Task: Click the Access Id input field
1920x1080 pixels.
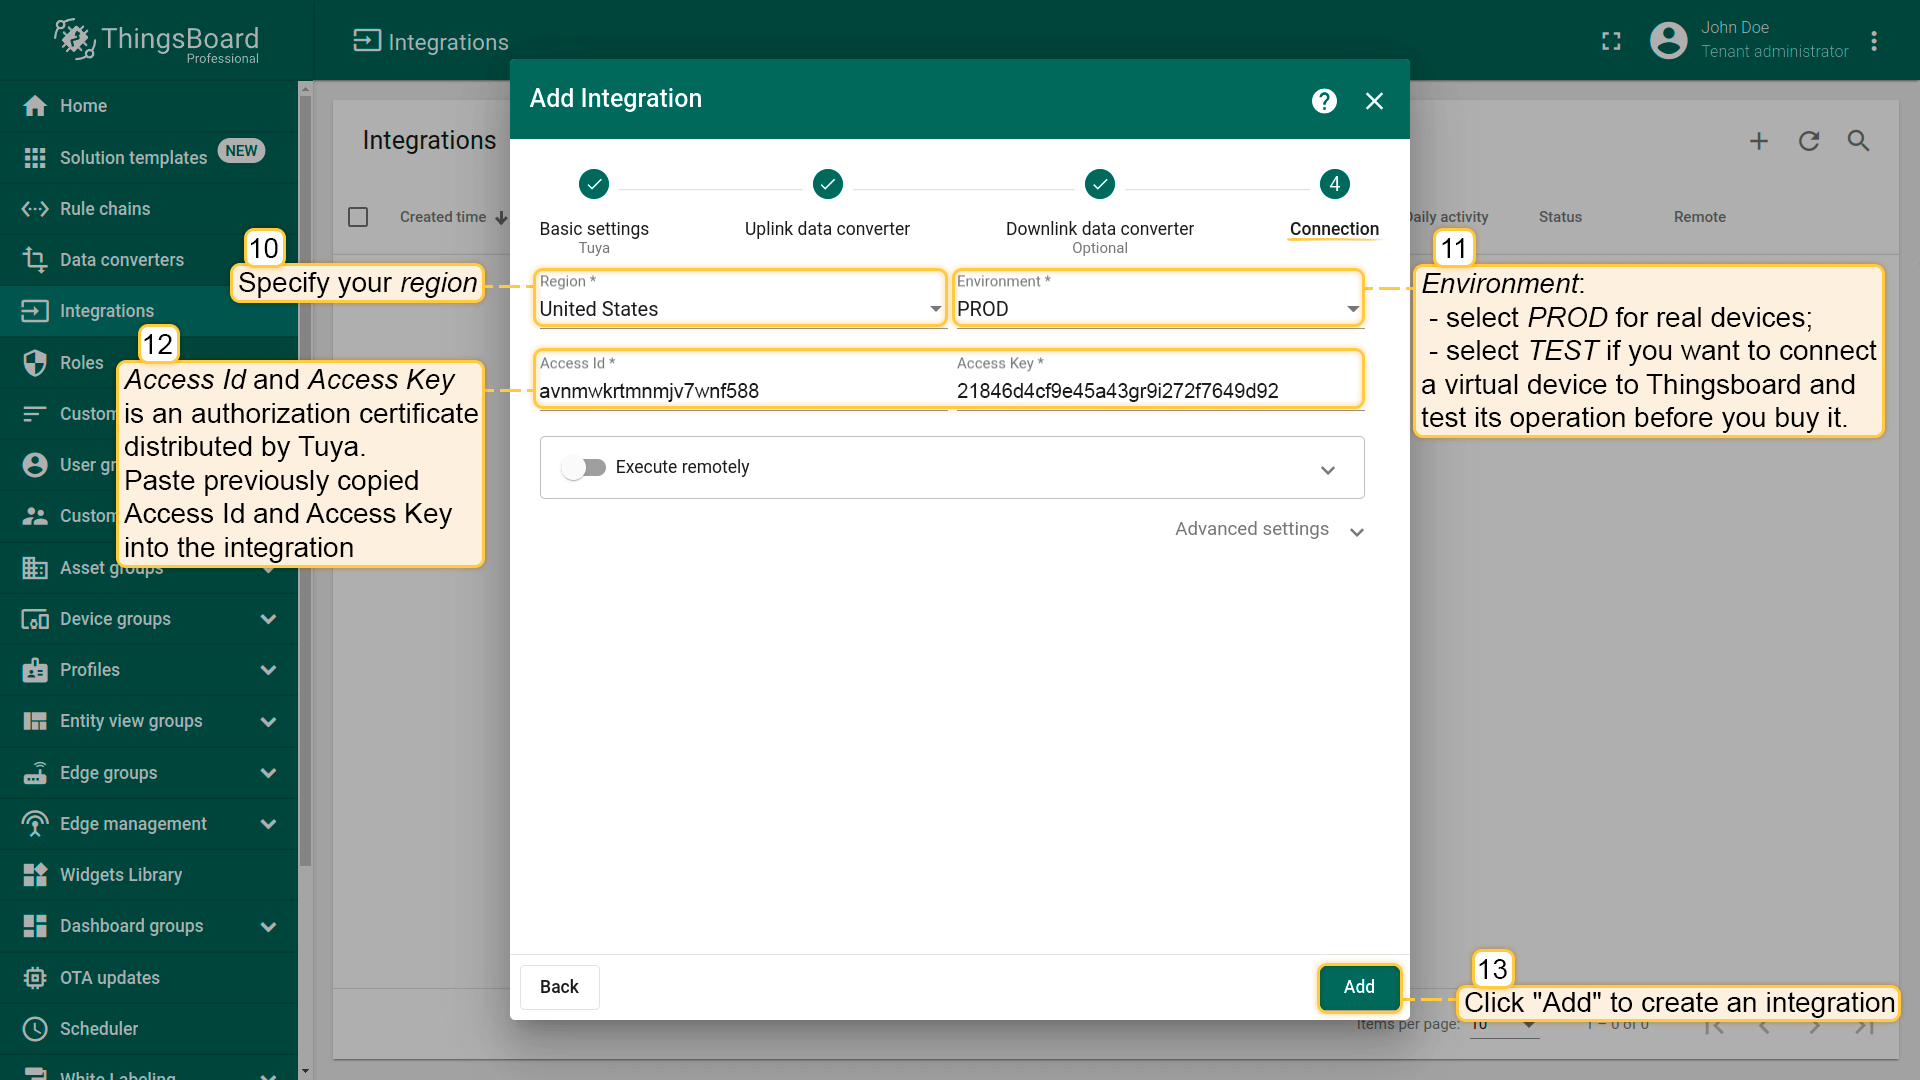Action: (x=740, y=391)
